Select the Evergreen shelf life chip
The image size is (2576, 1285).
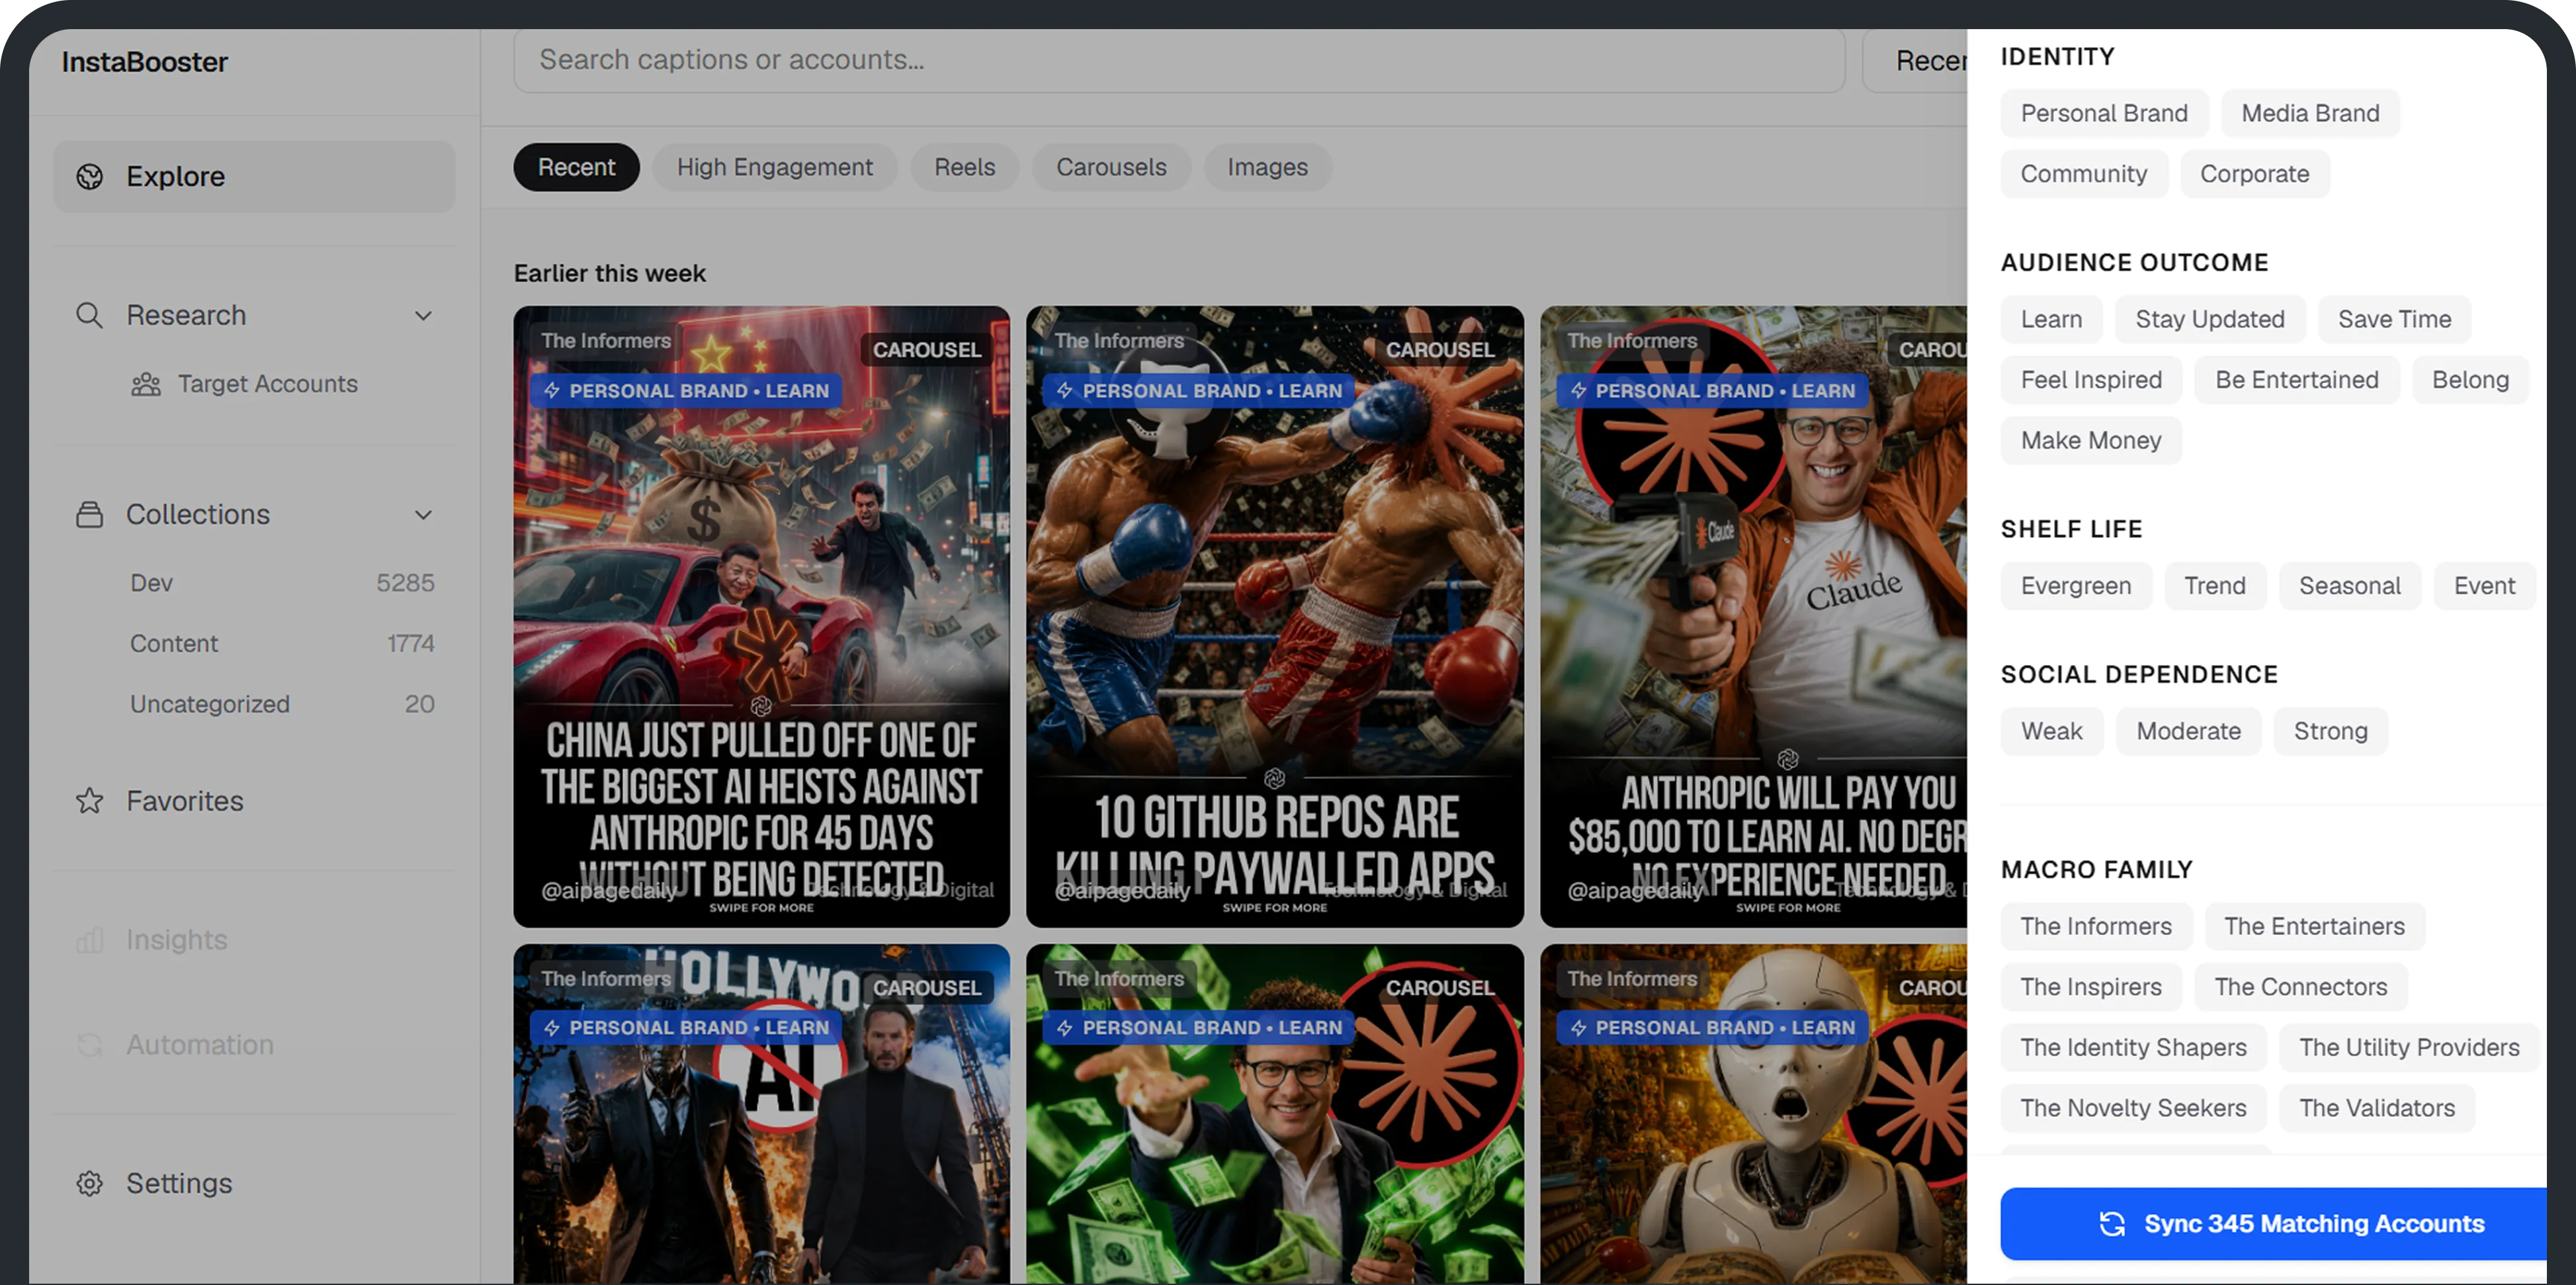tap(2076, 586)
